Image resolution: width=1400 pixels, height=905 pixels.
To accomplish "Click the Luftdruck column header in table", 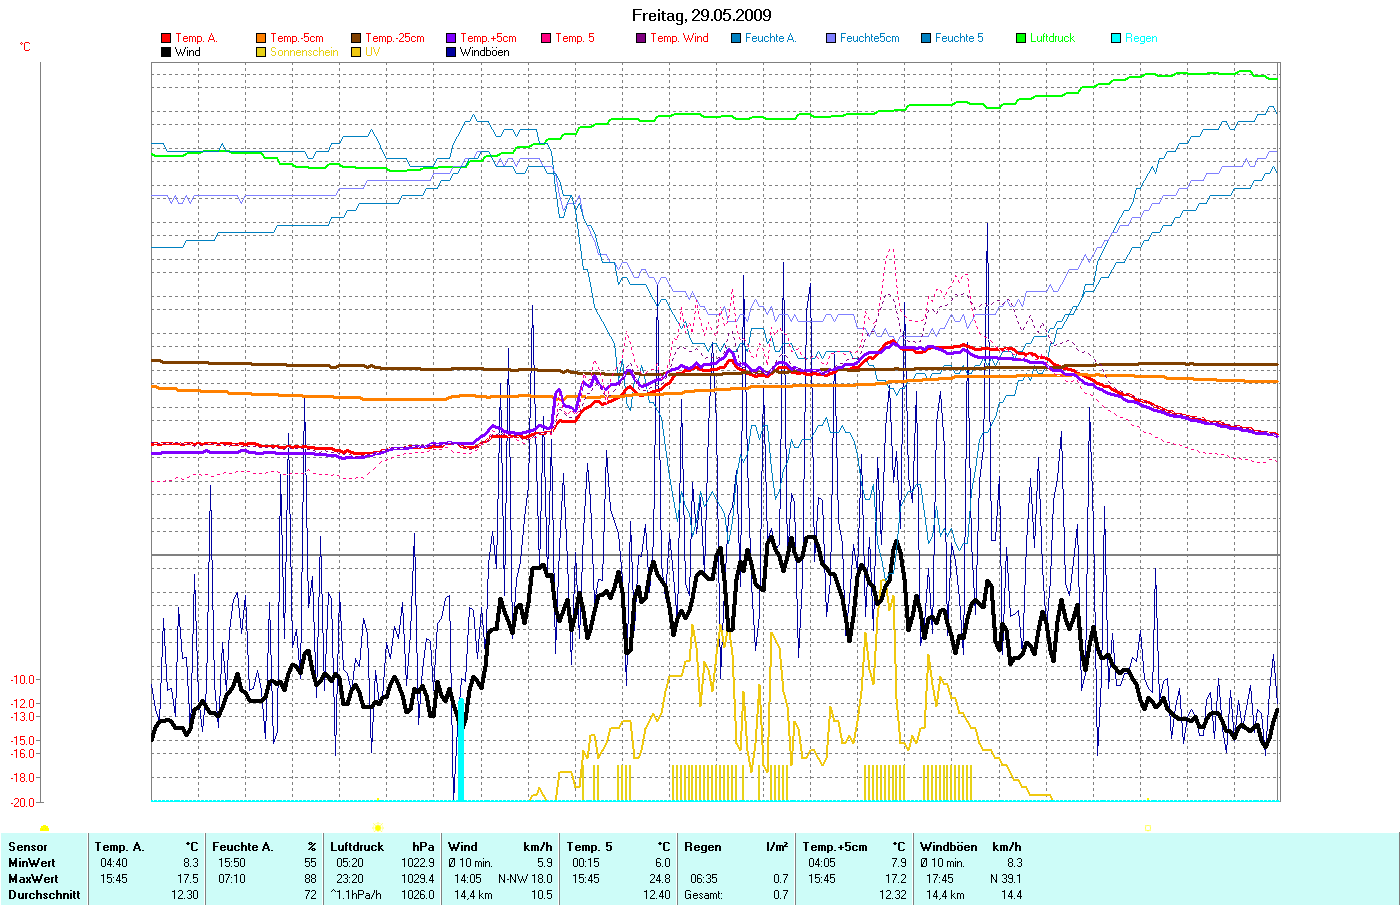I will tap(357, 847).
